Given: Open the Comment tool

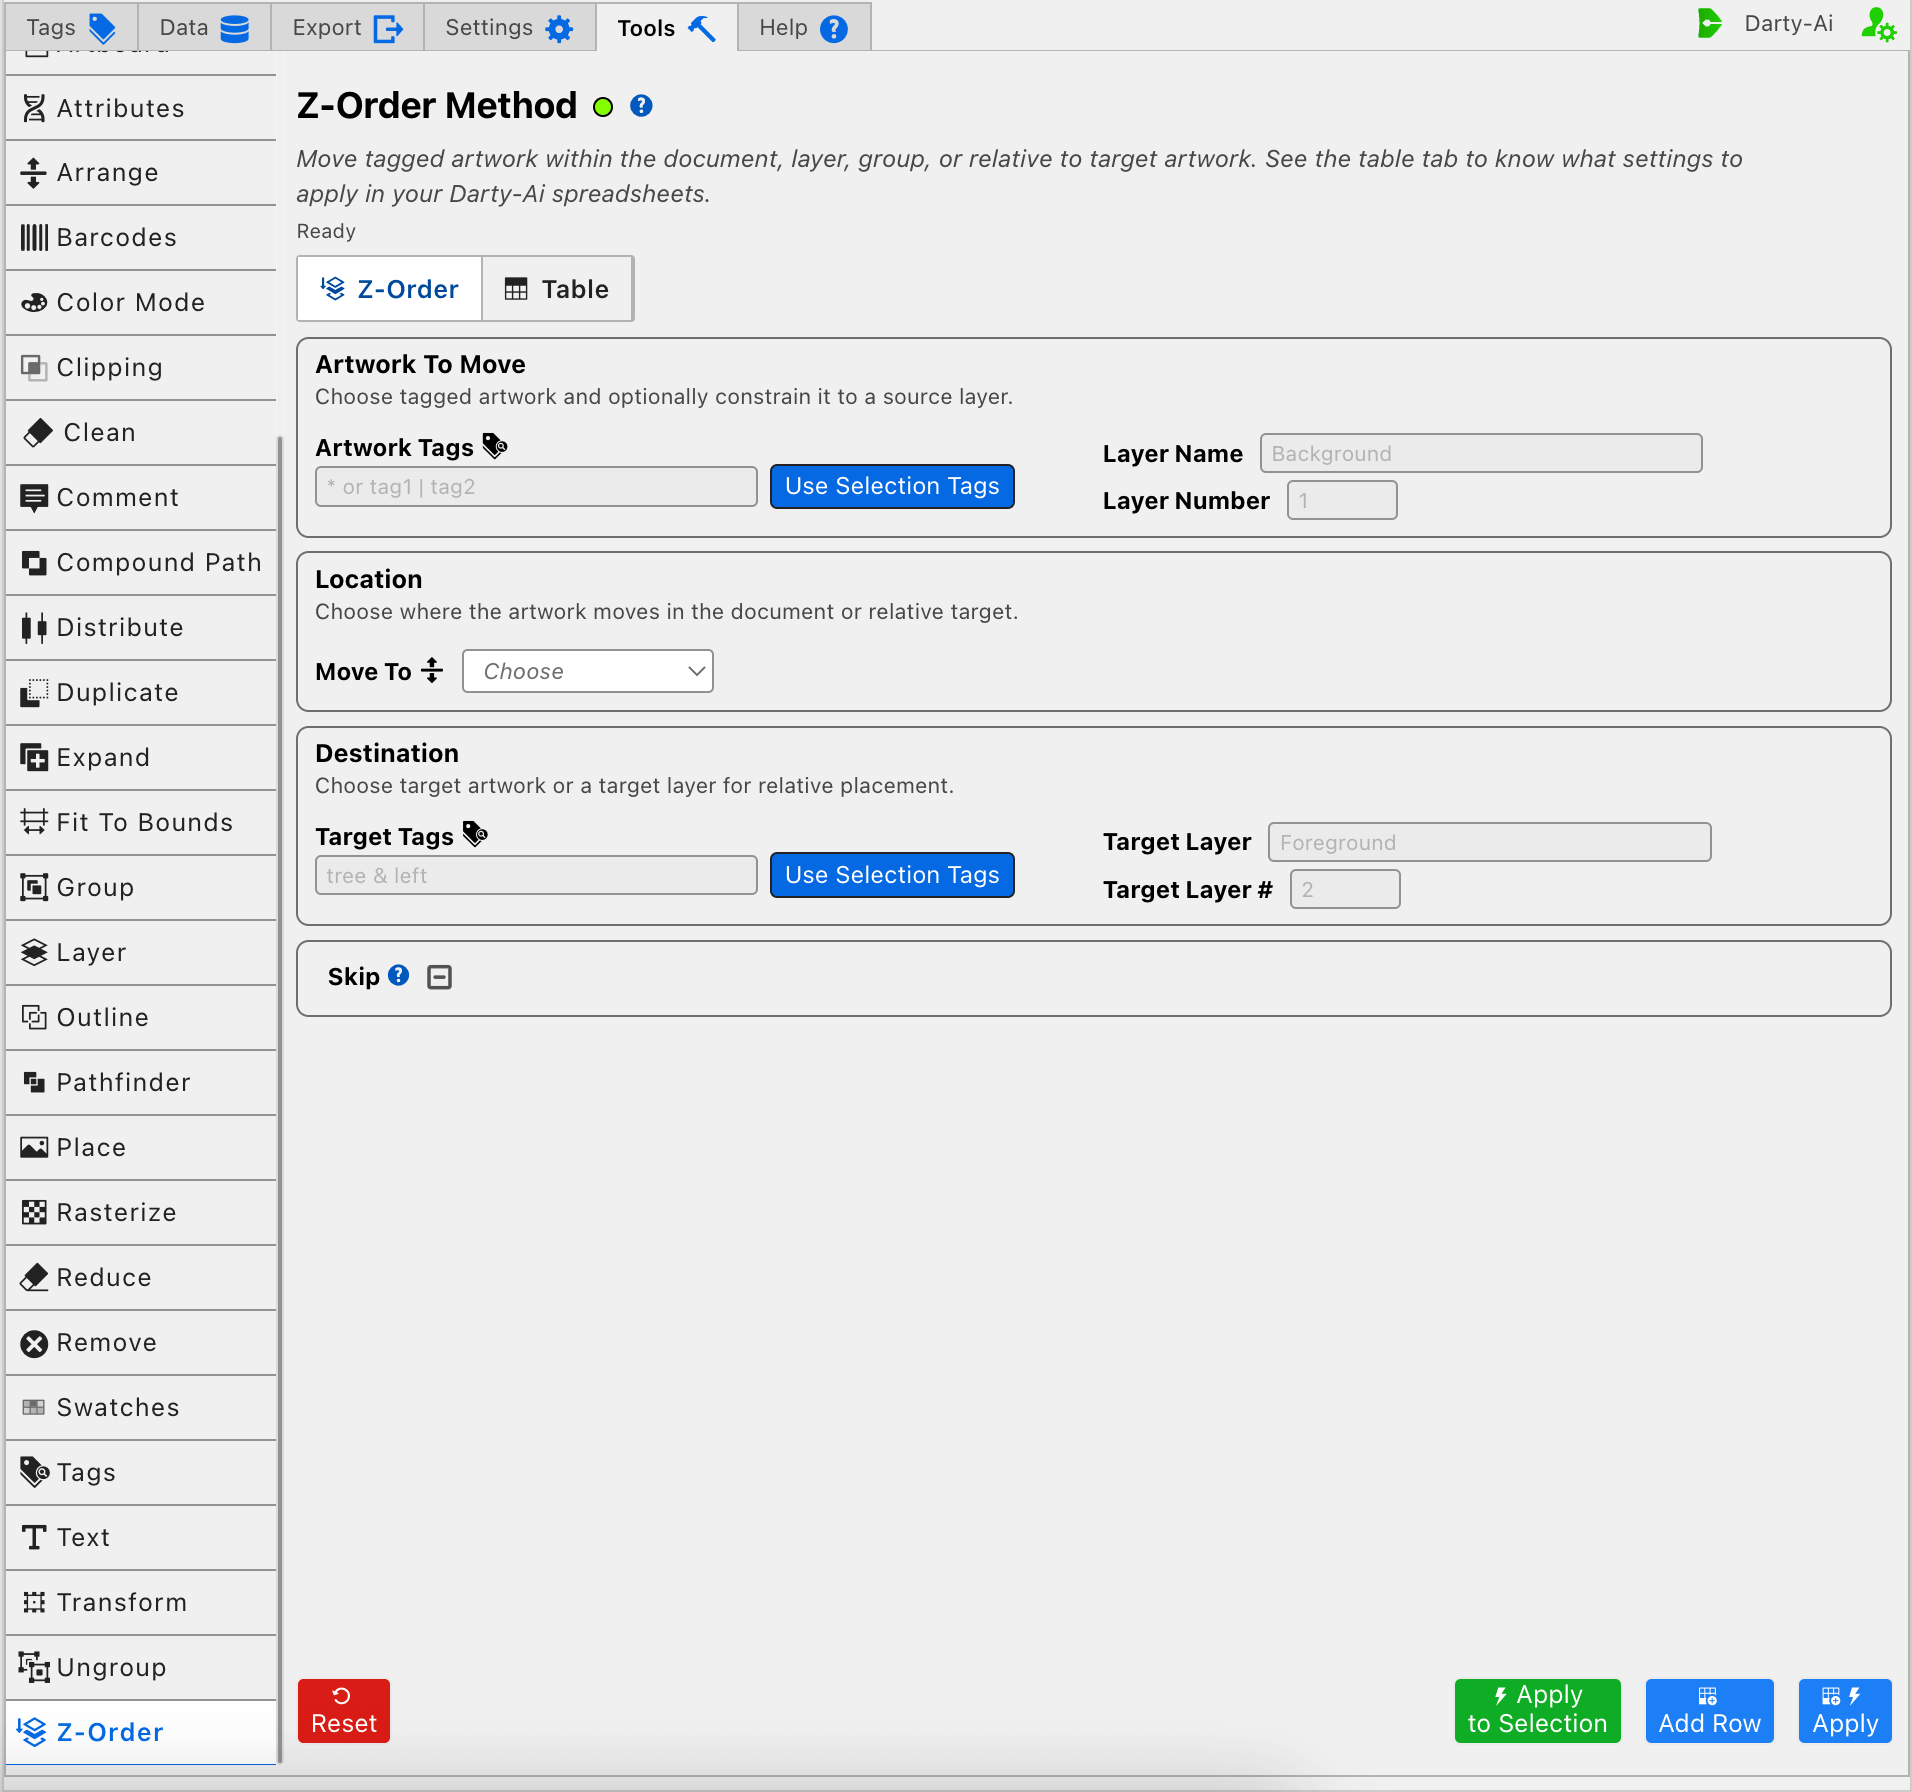Looking at the screenshot, I should (141, 498).
